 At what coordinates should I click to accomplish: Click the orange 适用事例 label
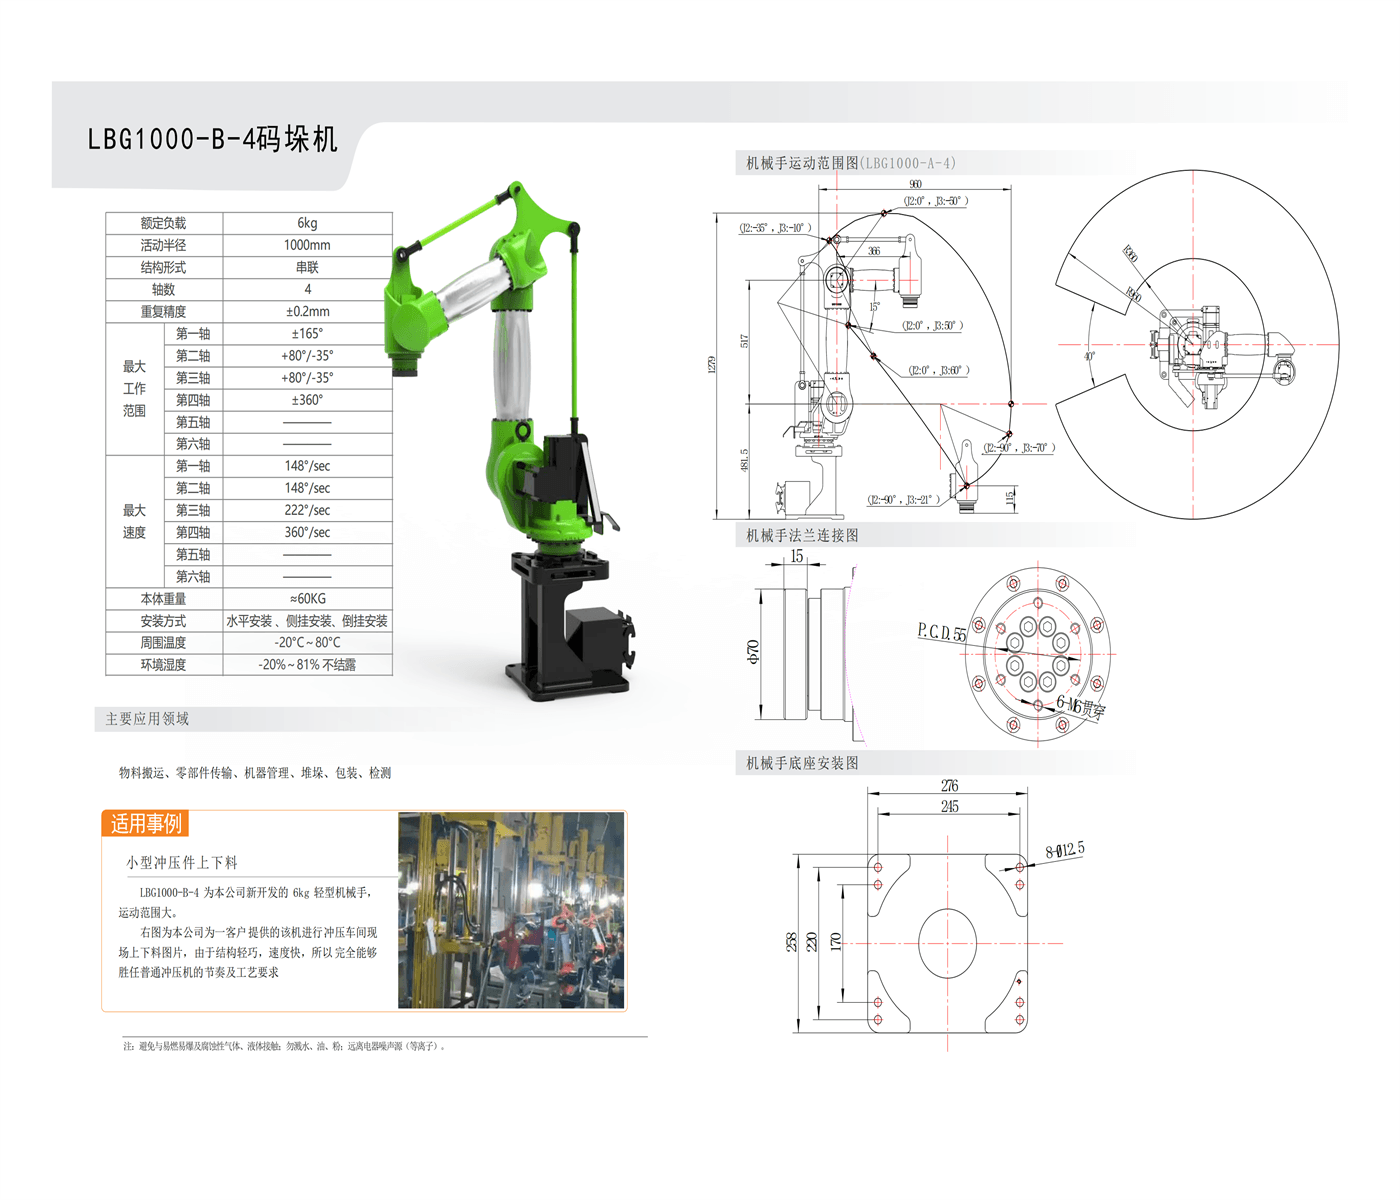[x=146, y=823]
